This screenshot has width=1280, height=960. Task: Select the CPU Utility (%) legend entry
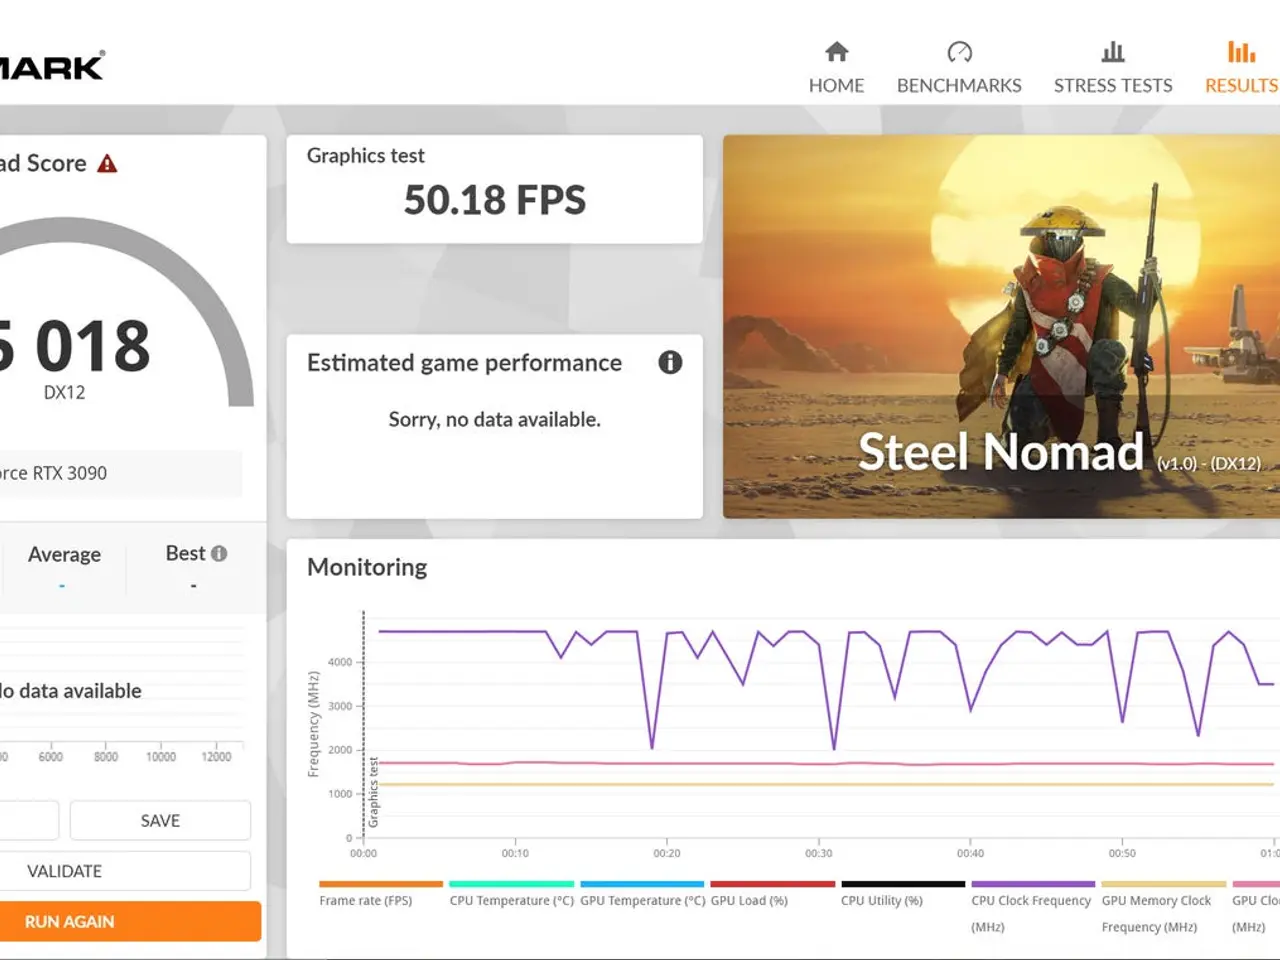882,901
